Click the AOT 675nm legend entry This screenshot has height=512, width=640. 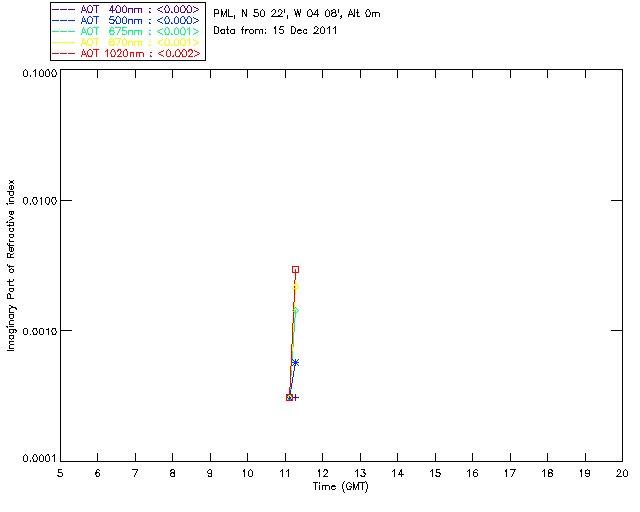pos(126,31)
